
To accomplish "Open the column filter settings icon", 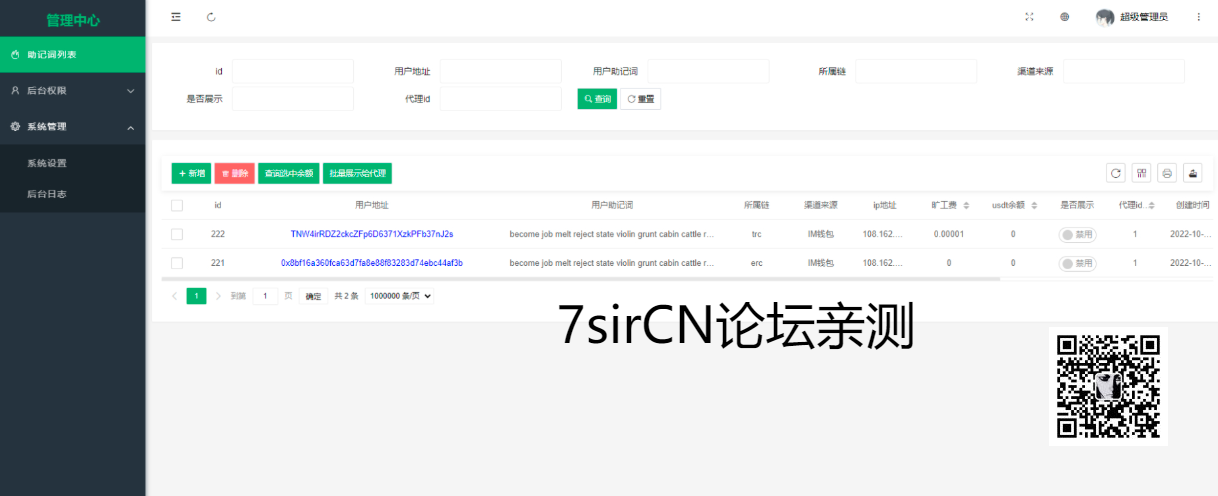I will [x=1142, y=173].
